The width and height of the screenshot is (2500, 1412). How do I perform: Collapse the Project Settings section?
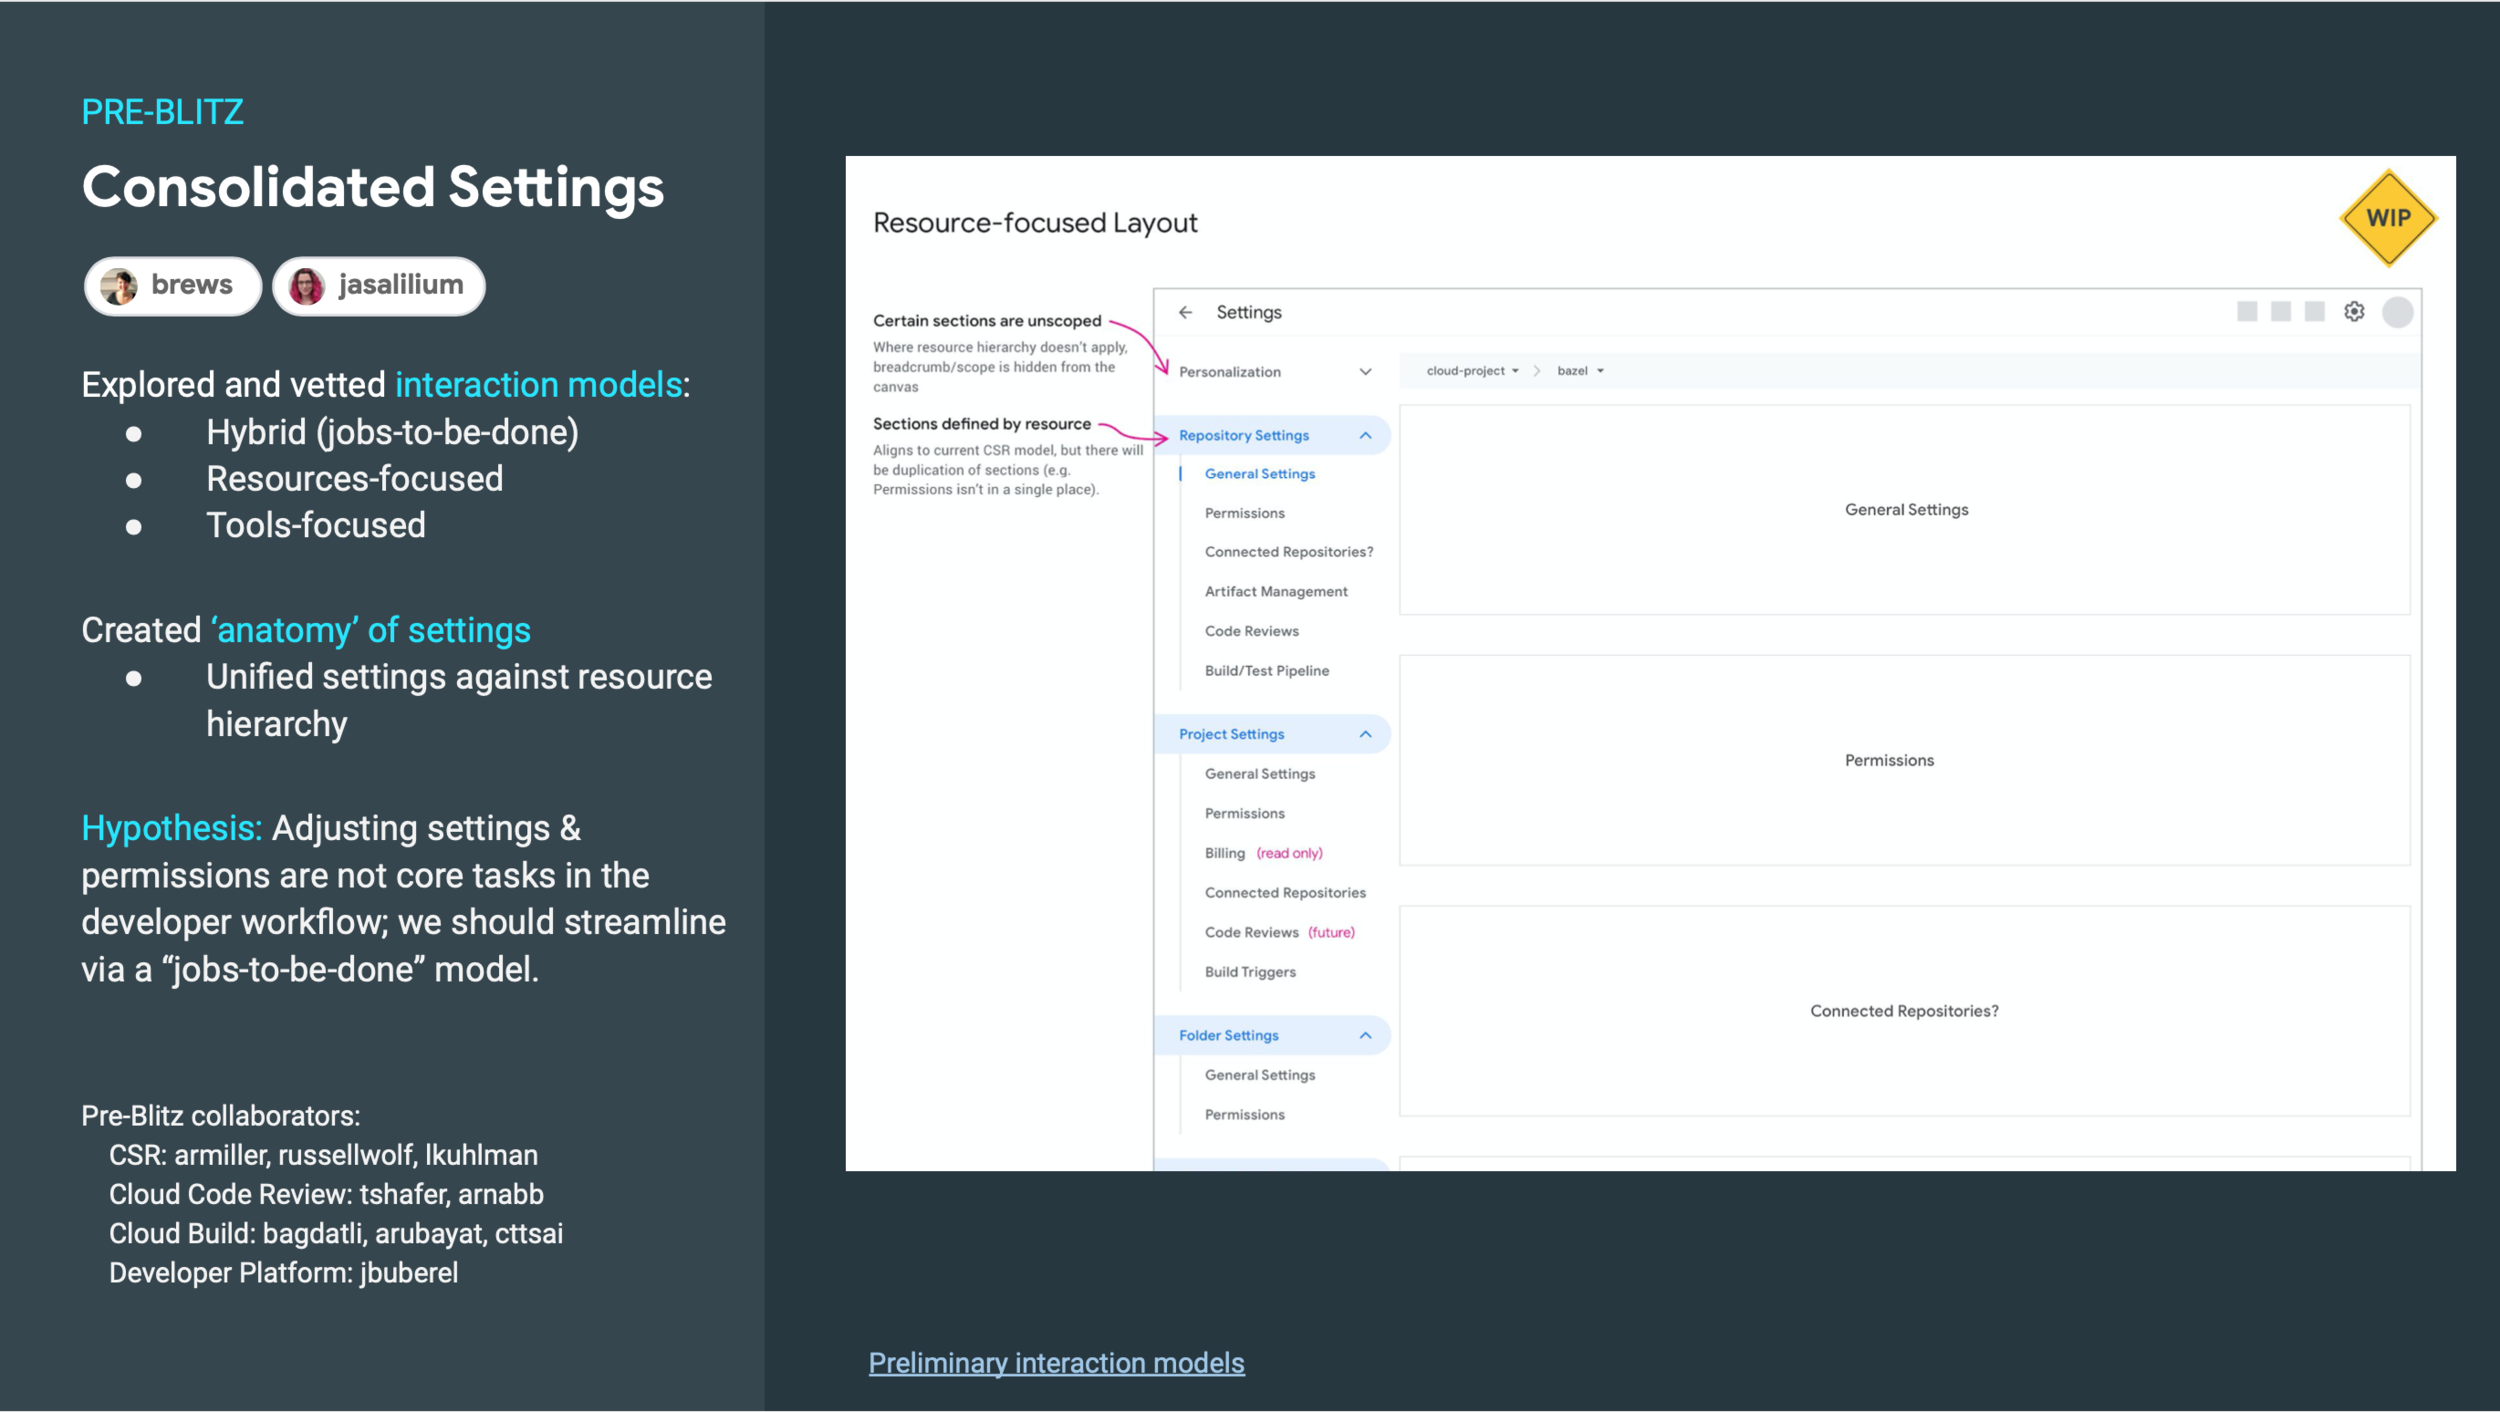1366,733
